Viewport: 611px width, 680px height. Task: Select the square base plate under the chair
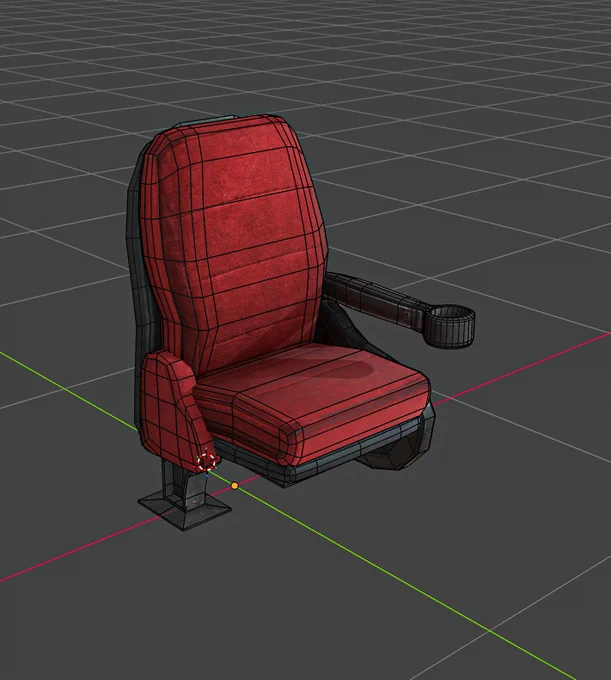click(185, 510)
